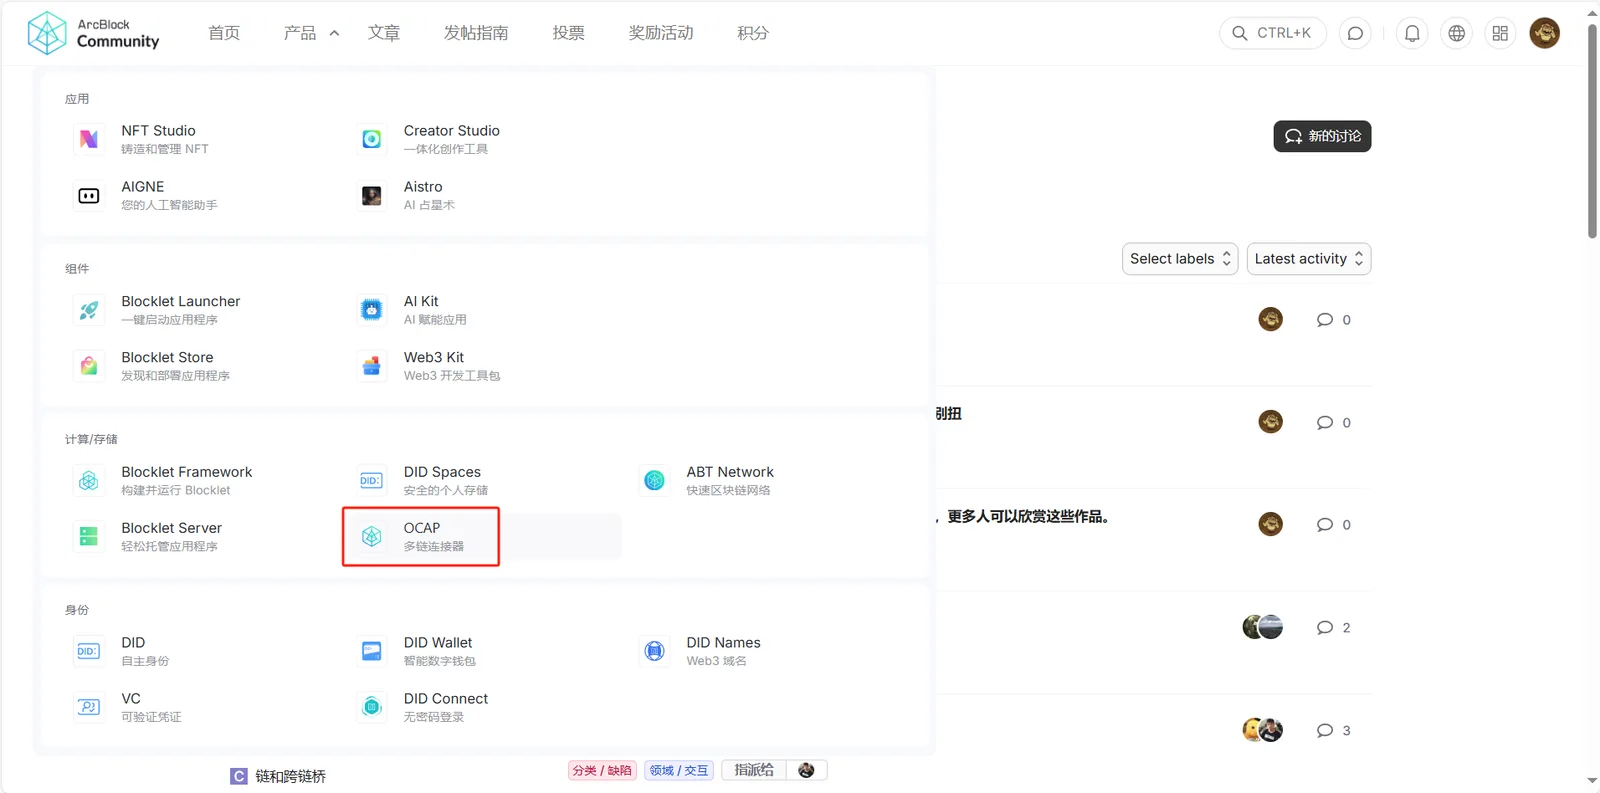Click the notification bell icon

coord(1412,33)
